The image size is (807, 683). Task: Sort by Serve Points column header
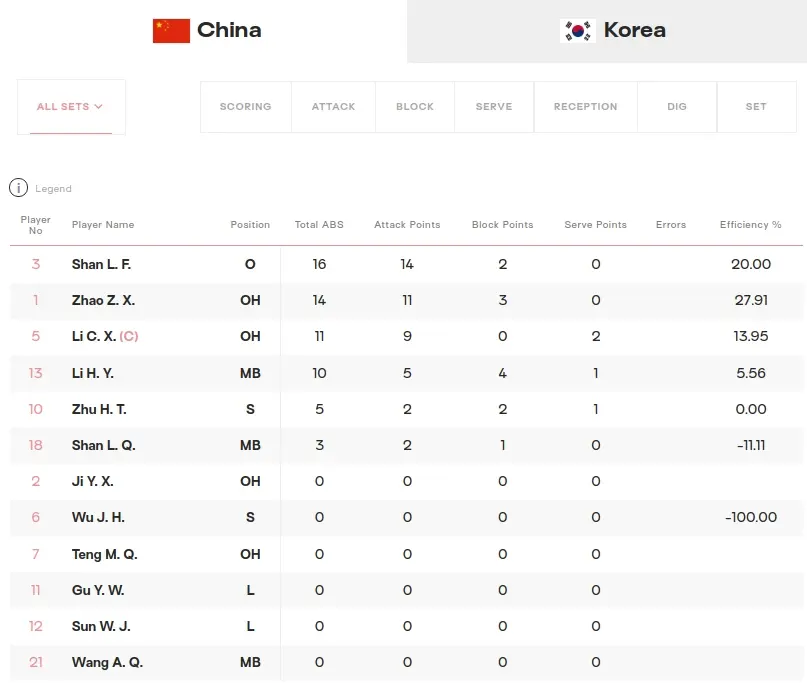pos(595,224)
